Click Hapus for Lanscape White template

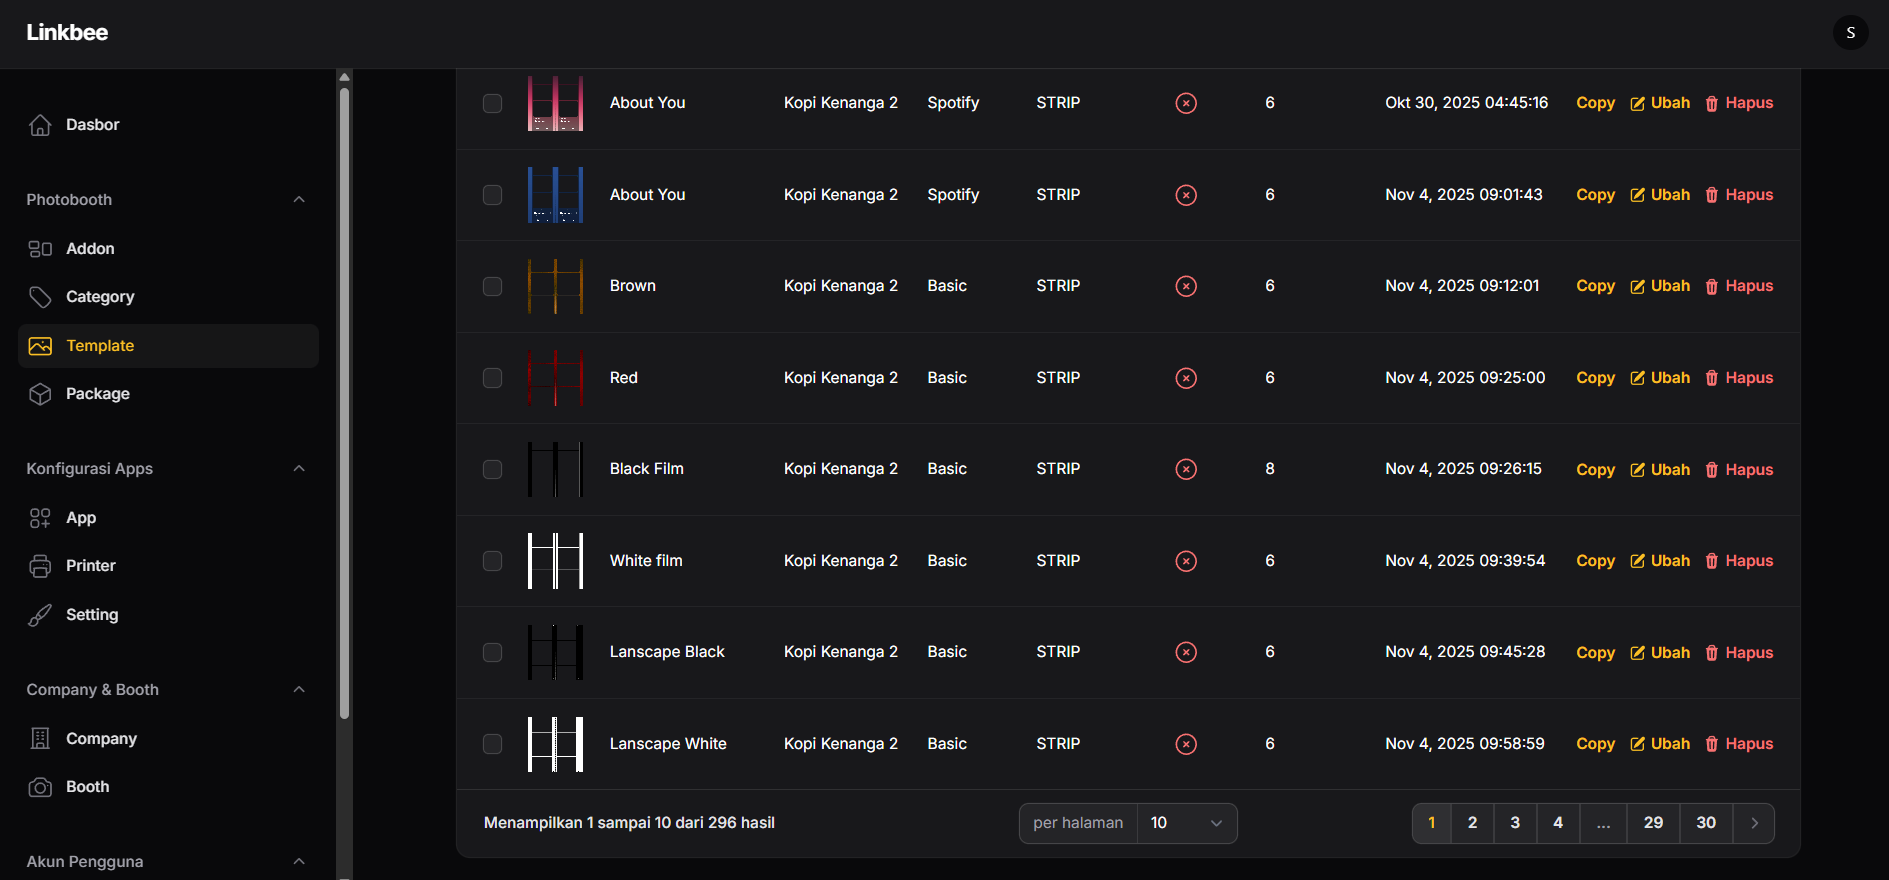(x=1739, y=744)
